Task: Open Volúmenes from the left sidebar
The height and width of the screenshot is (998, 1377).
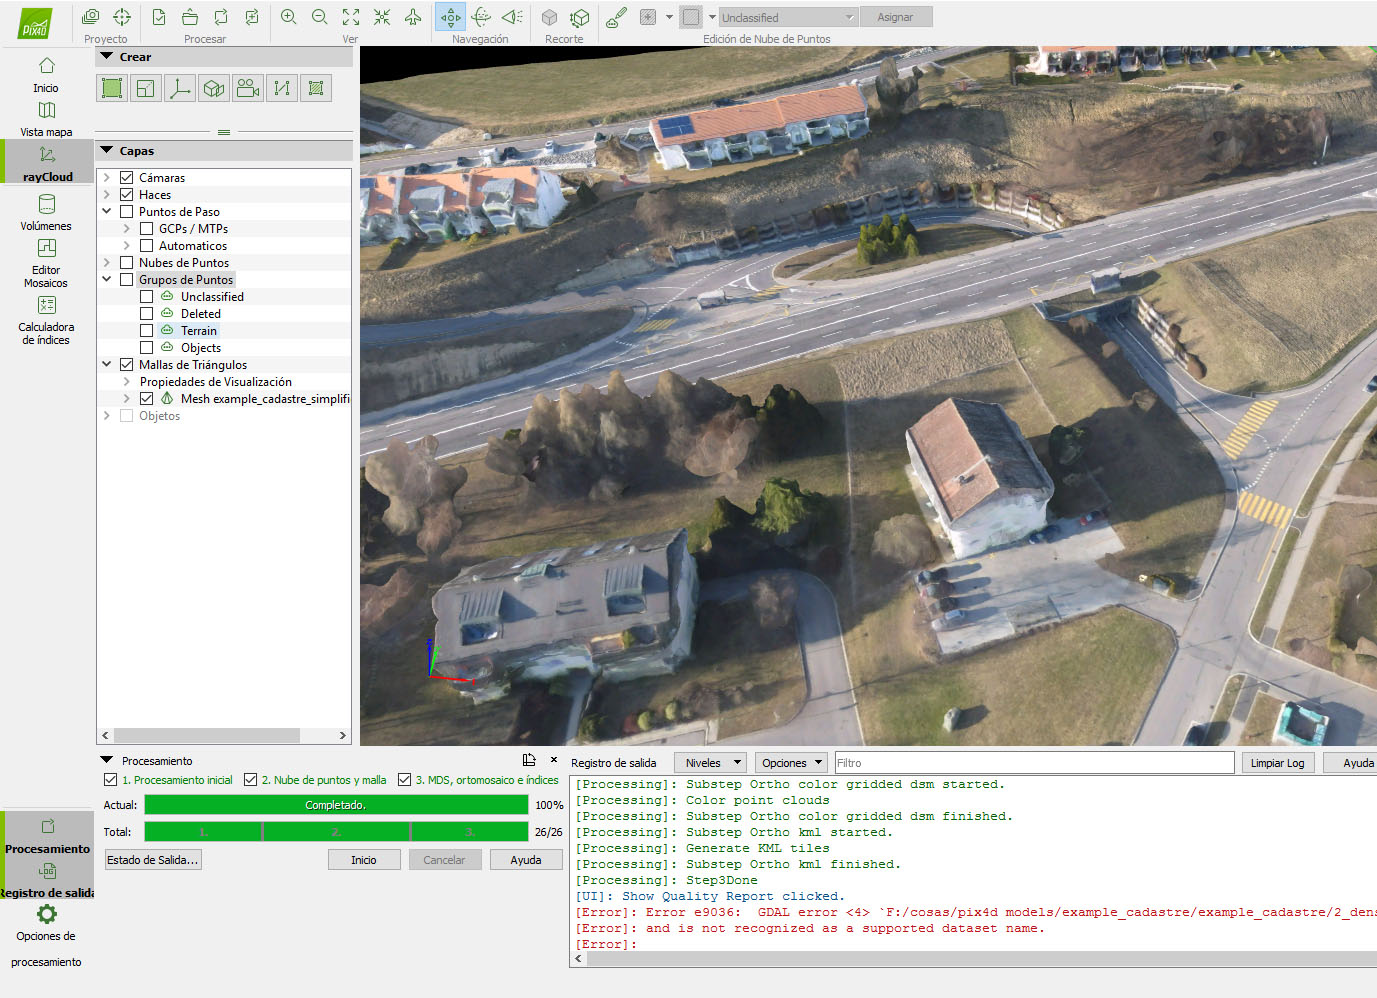Action: (x=46, y=211)
